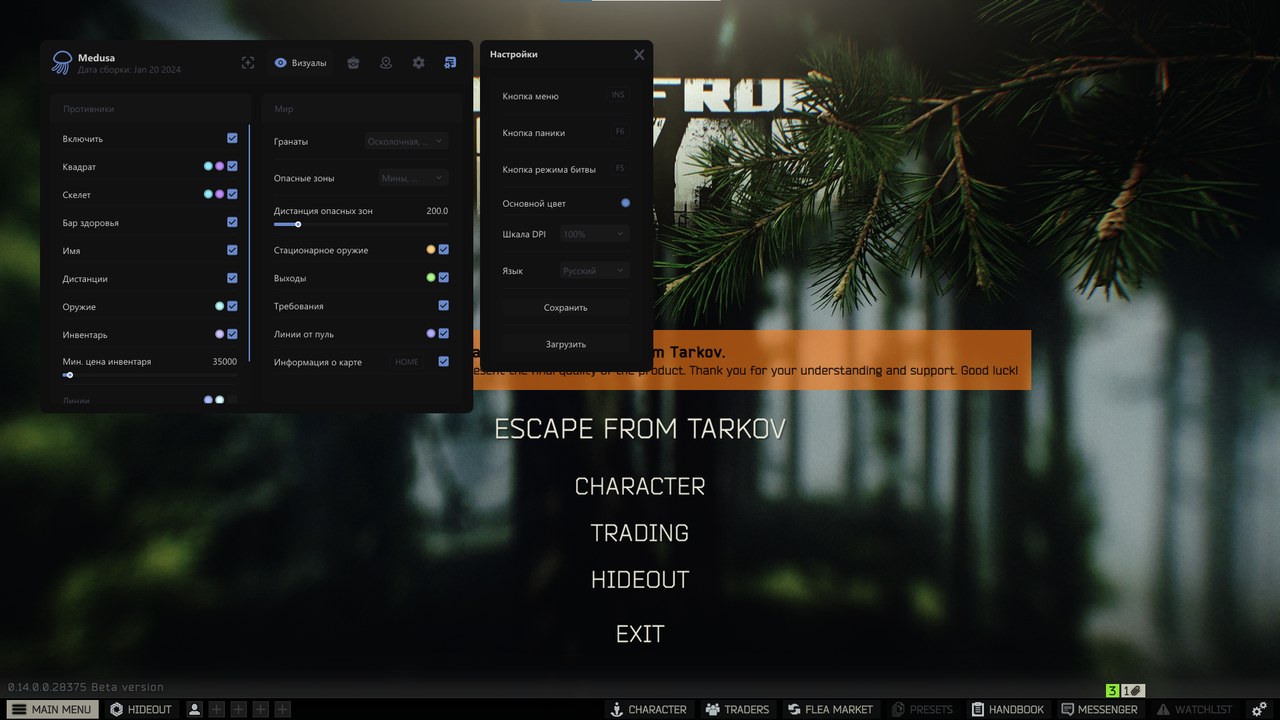Open FLEA MARKET in the bottom bar
Image resolution: width=1280 pixels, height=720 pixels.
coord(830,709)
